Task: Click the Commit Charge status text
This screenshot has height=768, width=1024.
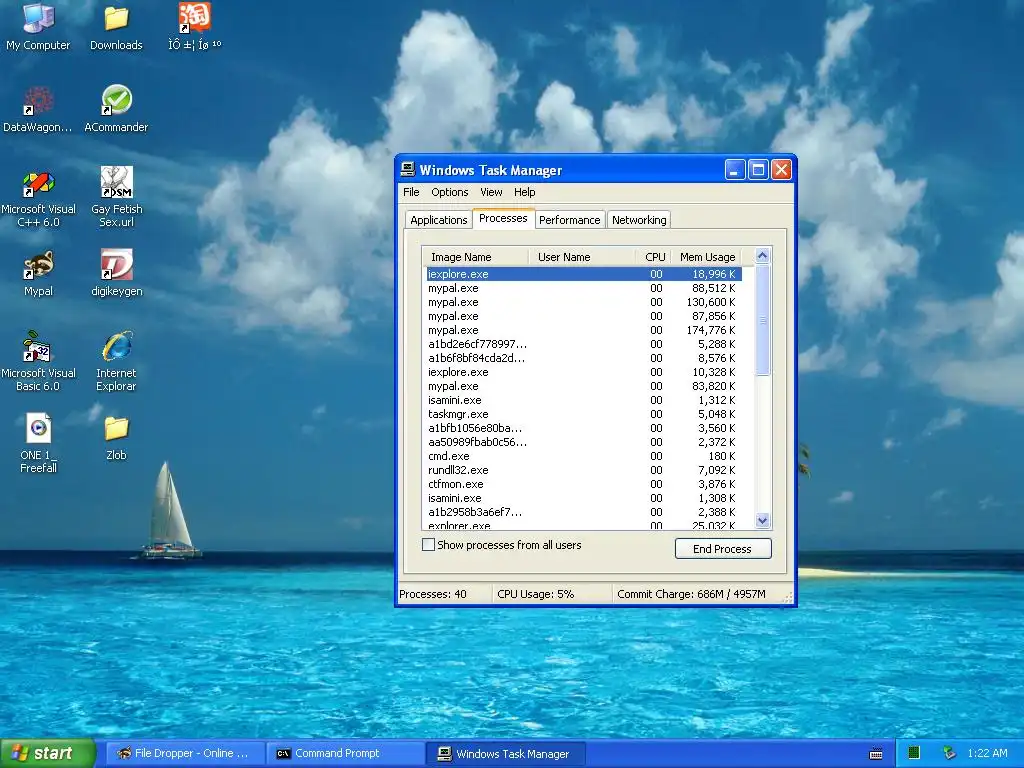Action: coord(691,594)
